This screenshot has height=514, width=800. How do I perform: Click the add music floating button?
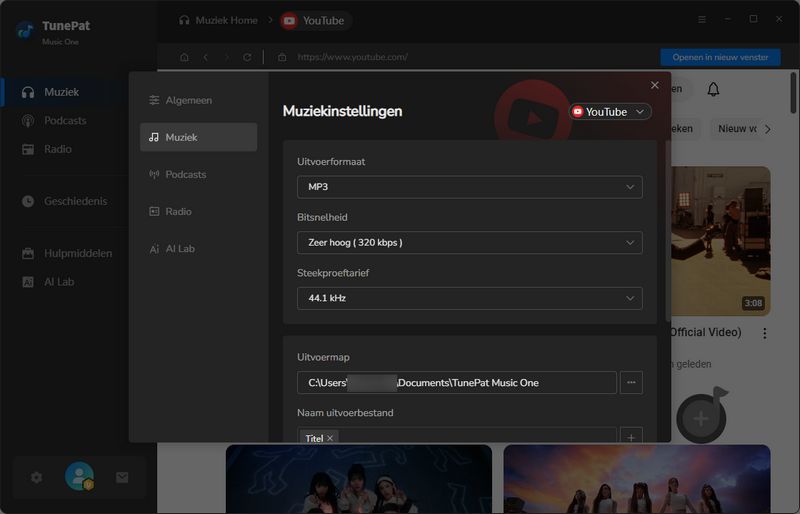click(702, 418)
